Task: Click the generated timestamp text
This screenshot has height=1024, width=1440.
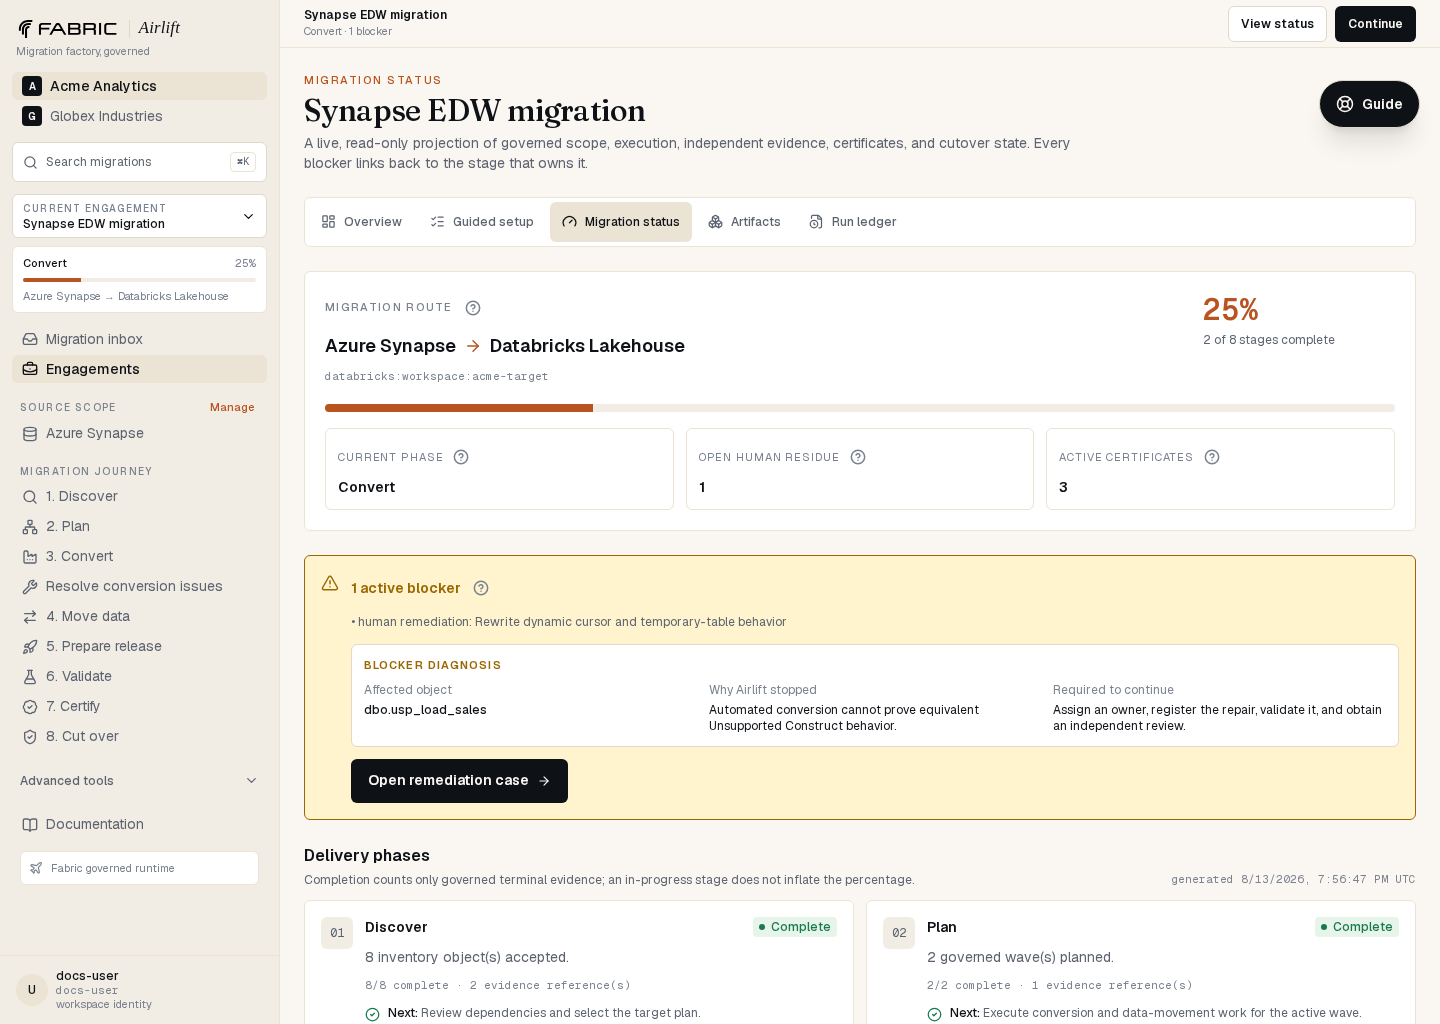Action: coord(1293,880)
